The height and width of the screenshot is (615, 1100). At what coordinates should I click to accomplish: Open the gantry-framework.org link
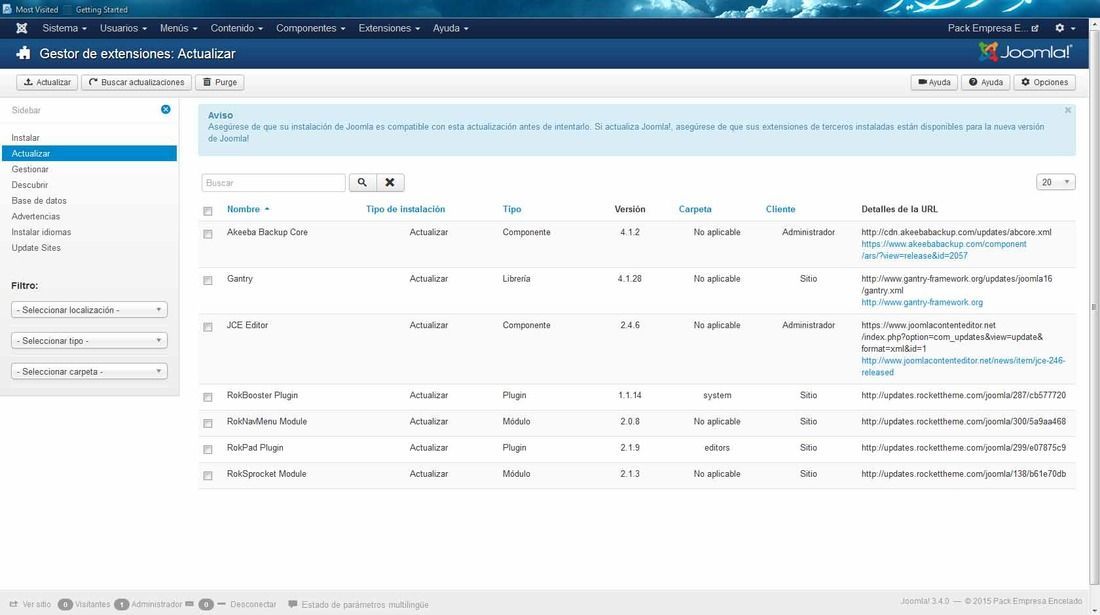922,302
